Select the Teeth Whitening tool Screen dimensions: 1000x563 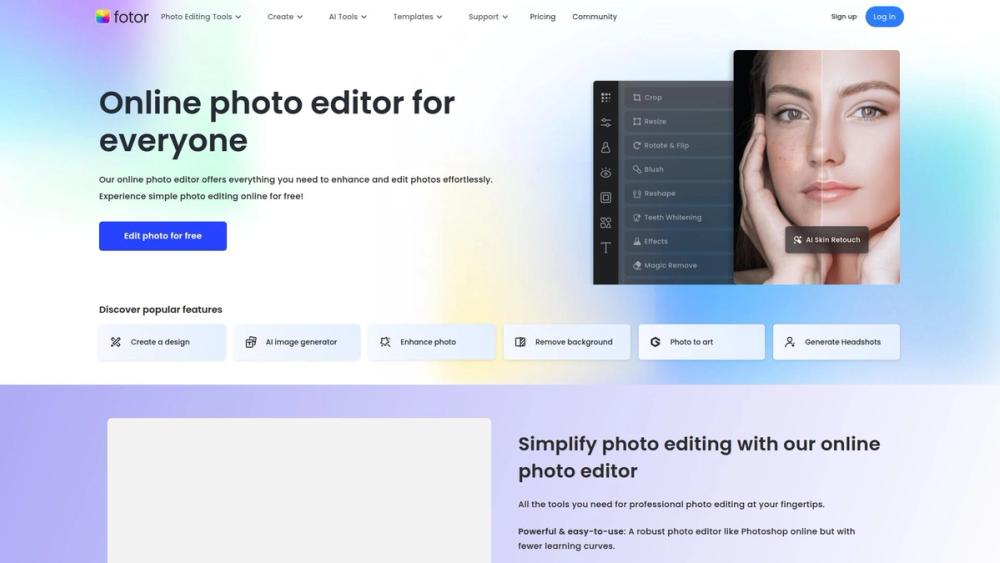[x=678, y=217]
